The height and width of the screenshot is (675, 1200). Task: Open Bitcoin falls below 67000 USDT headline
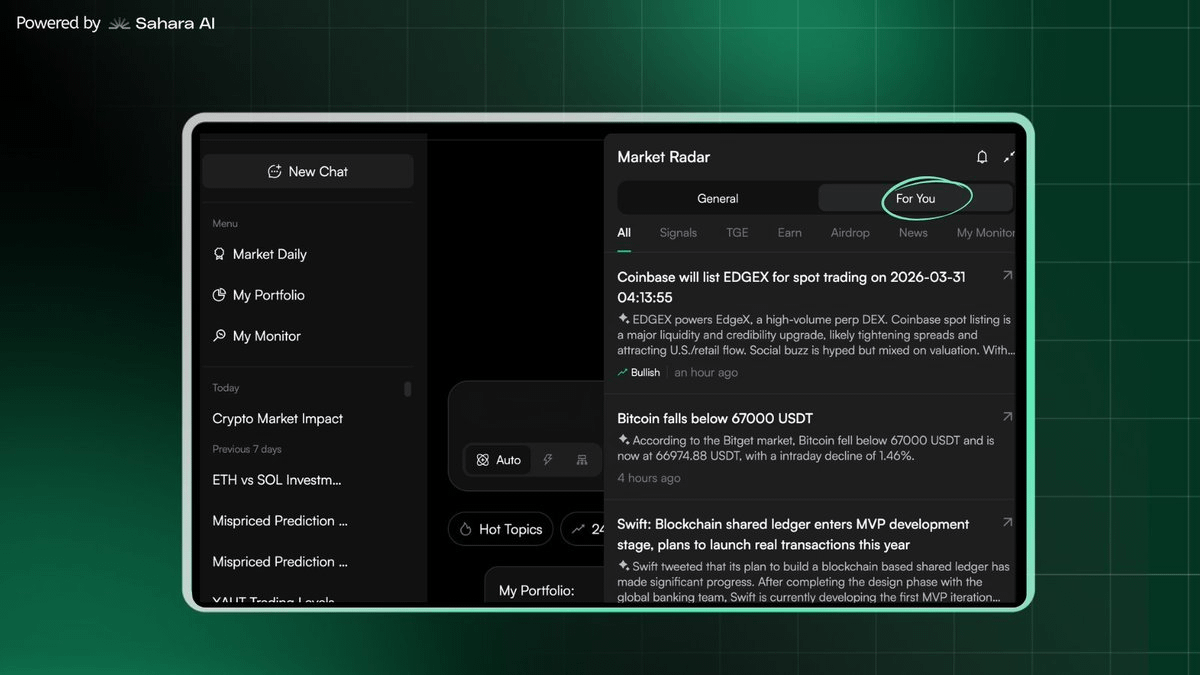coord(715,418)
